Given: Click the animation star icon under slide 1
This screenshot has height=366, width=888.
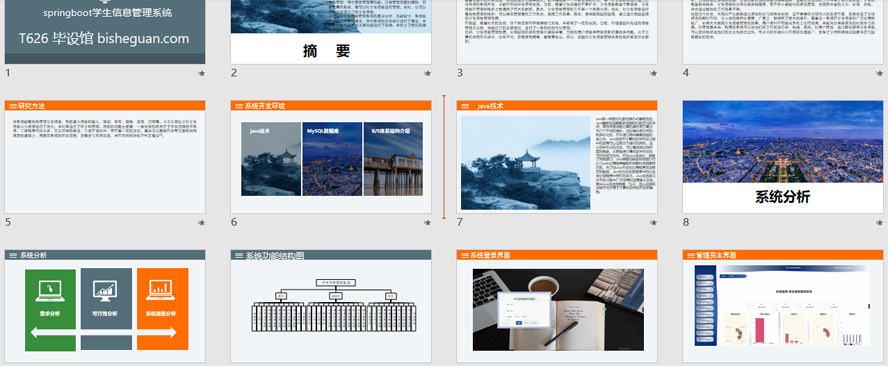Looking at the screenshot, I should (x=202, y=73).
